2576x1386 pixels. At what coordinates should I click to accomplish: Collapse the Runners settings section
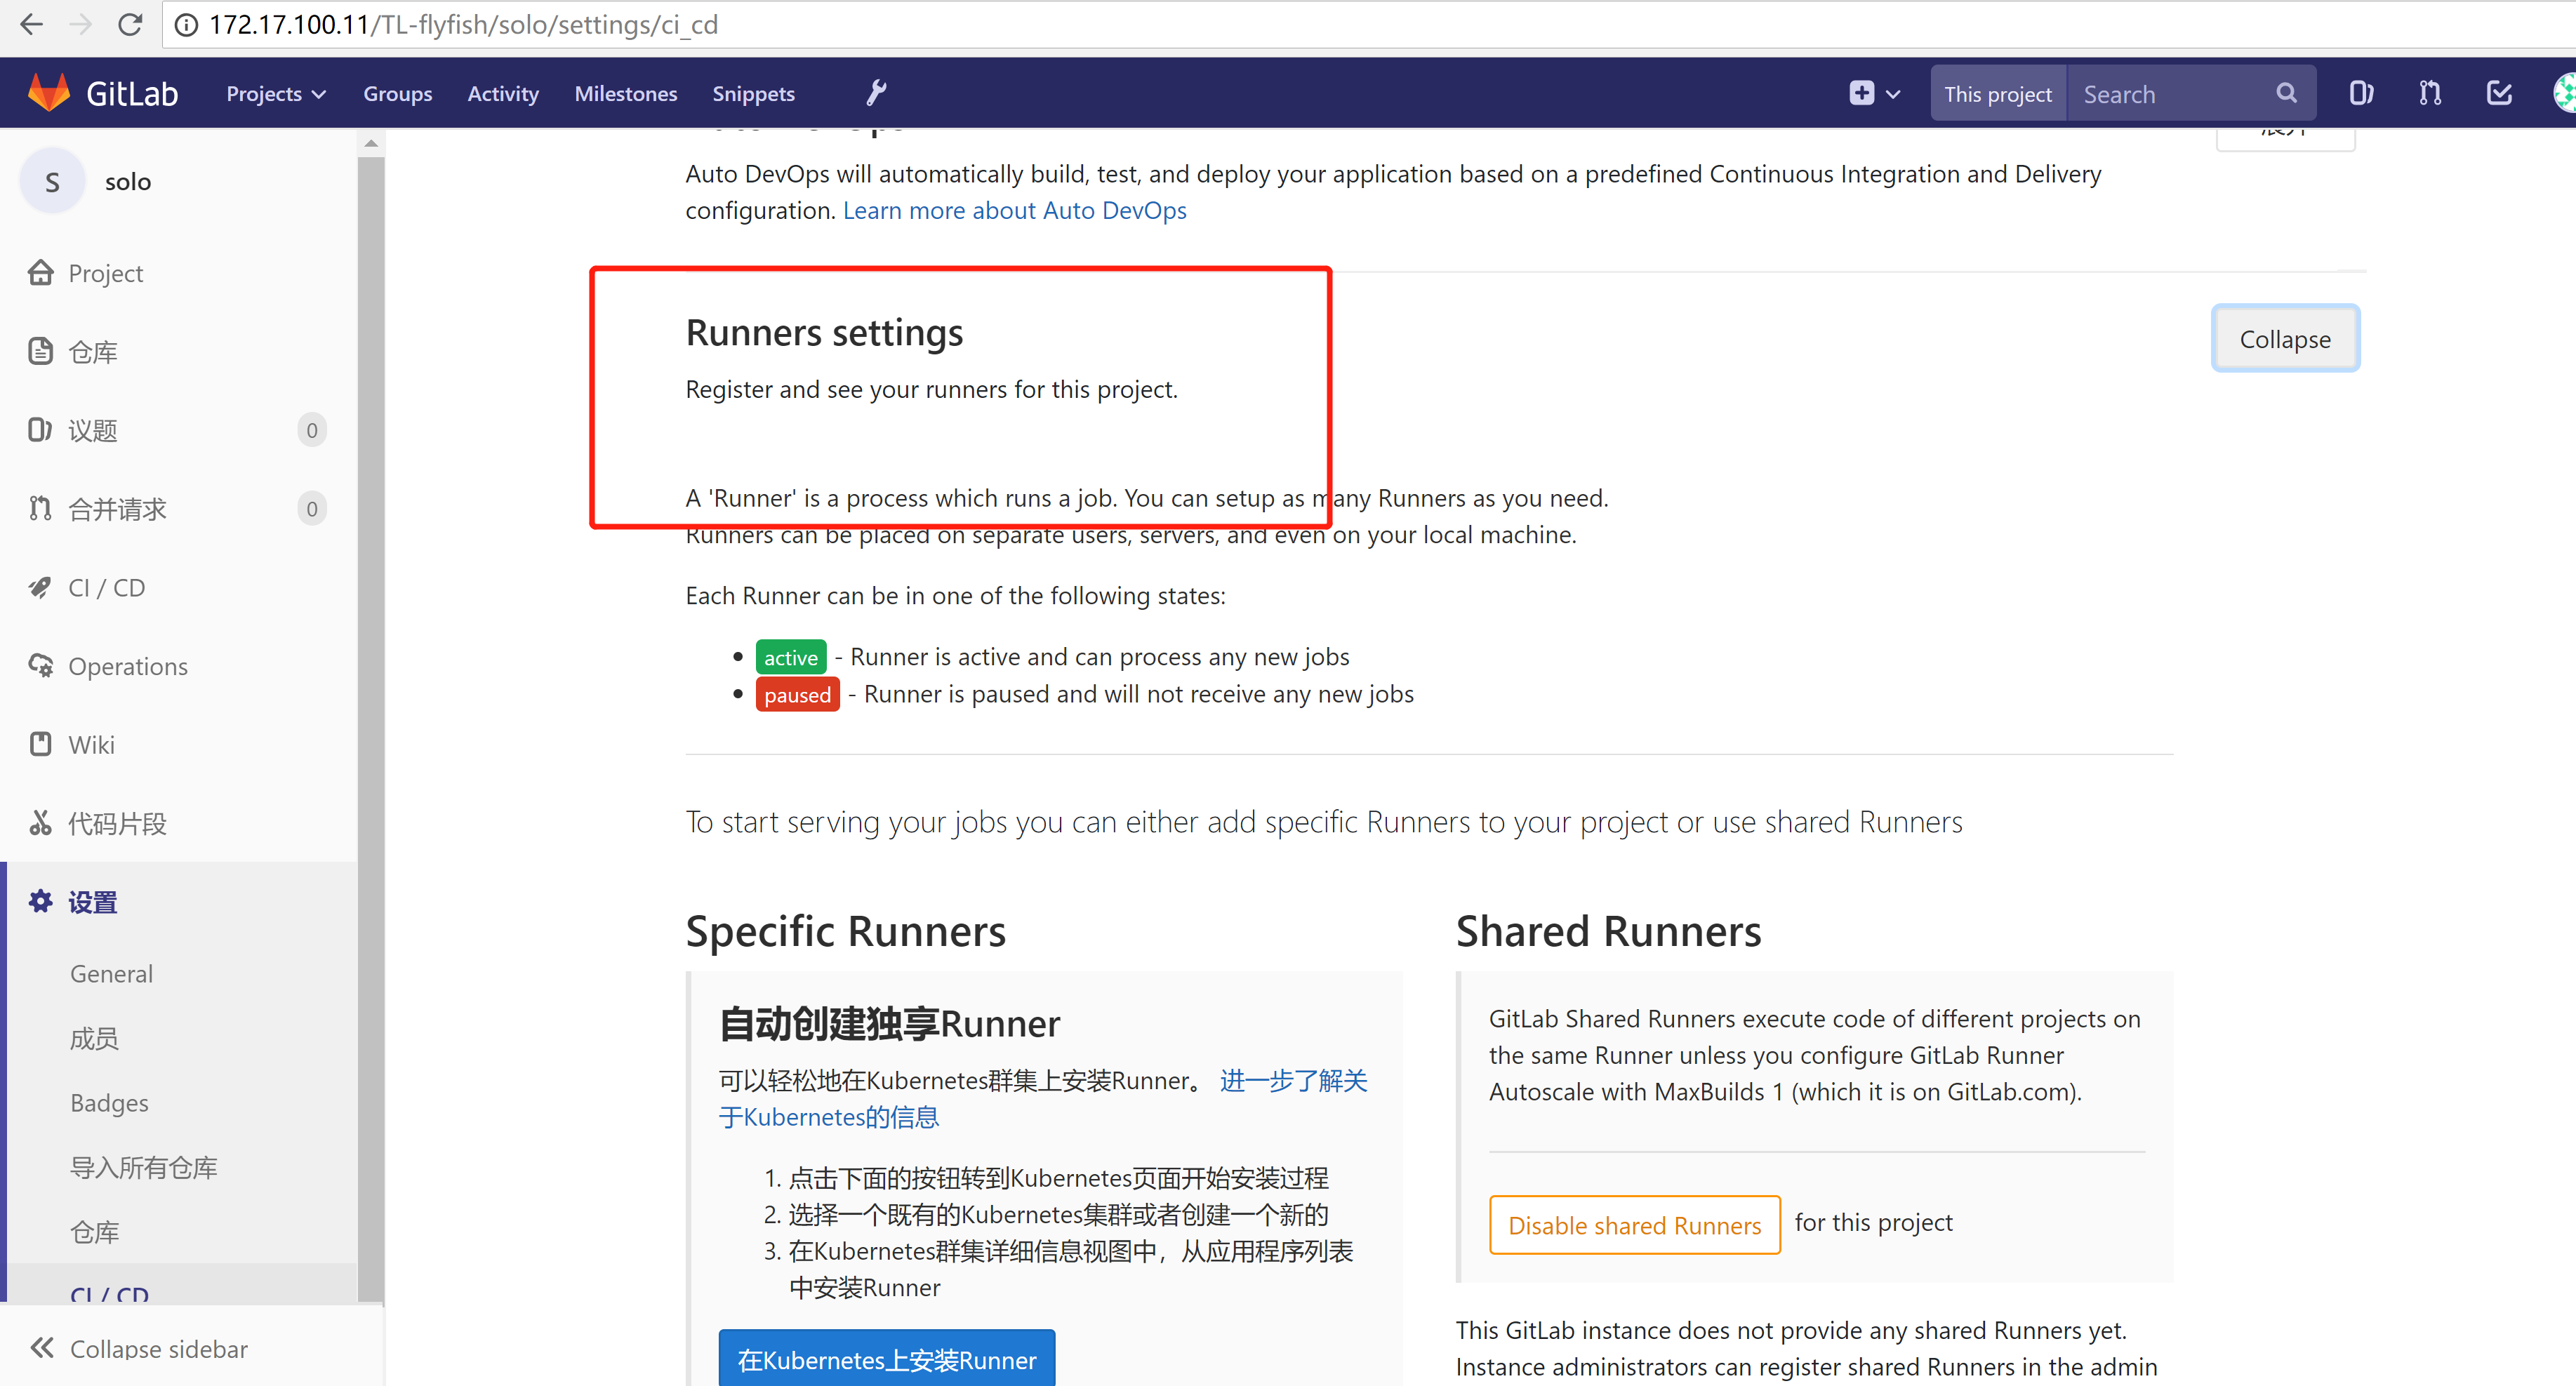pyautogui.click(x=2285, y=339)
